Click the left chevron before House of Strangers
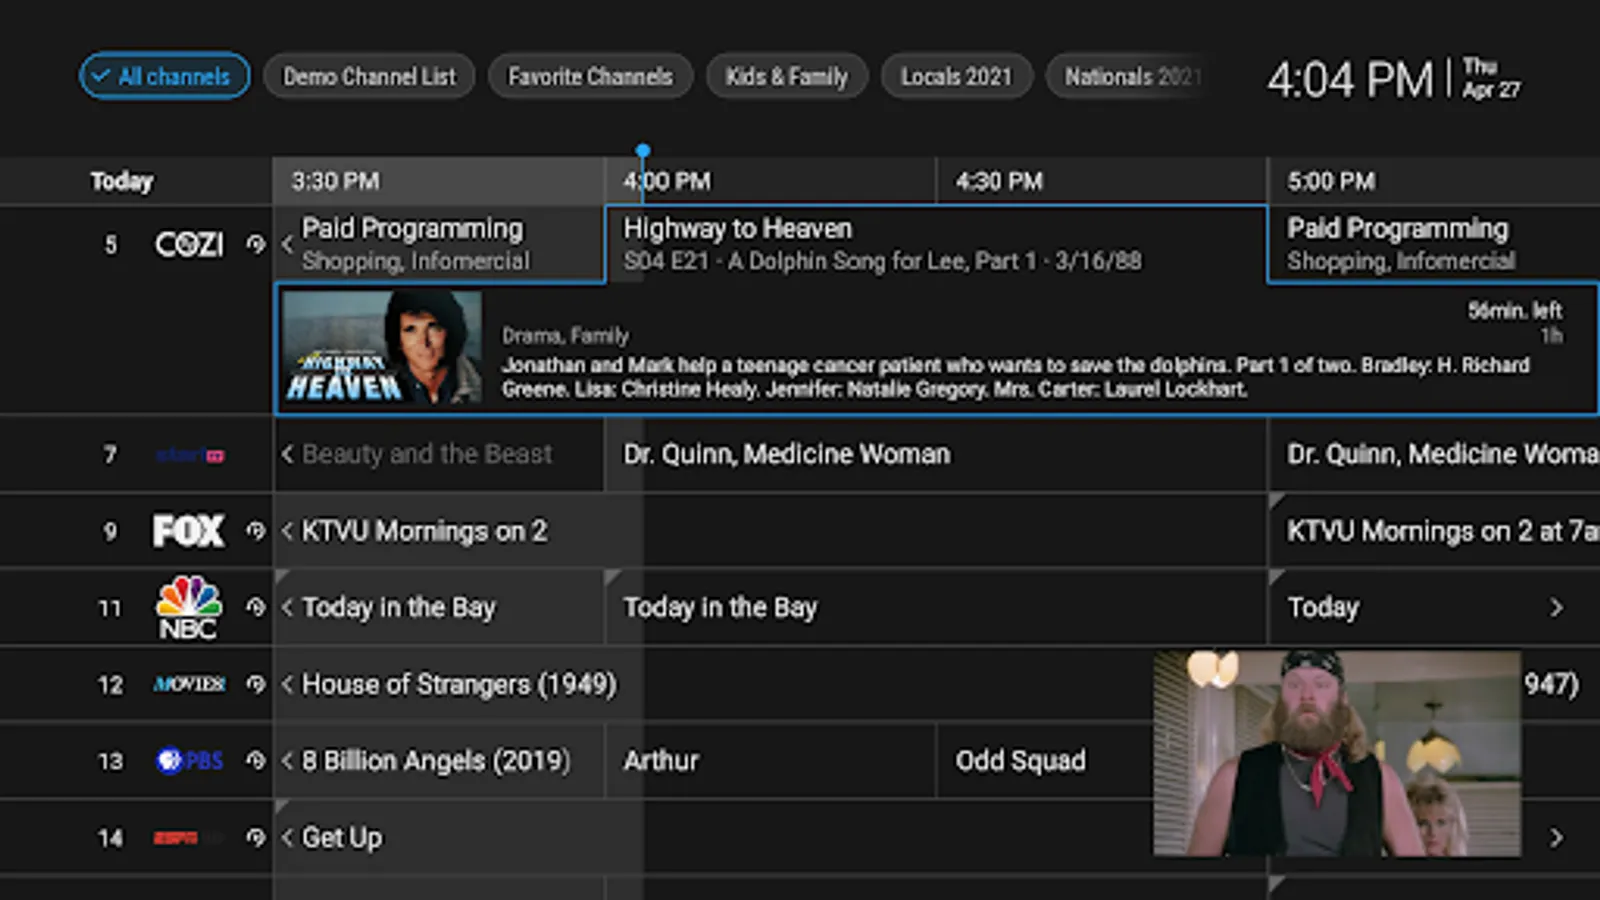1600x900 pixels. coord(287,684)
